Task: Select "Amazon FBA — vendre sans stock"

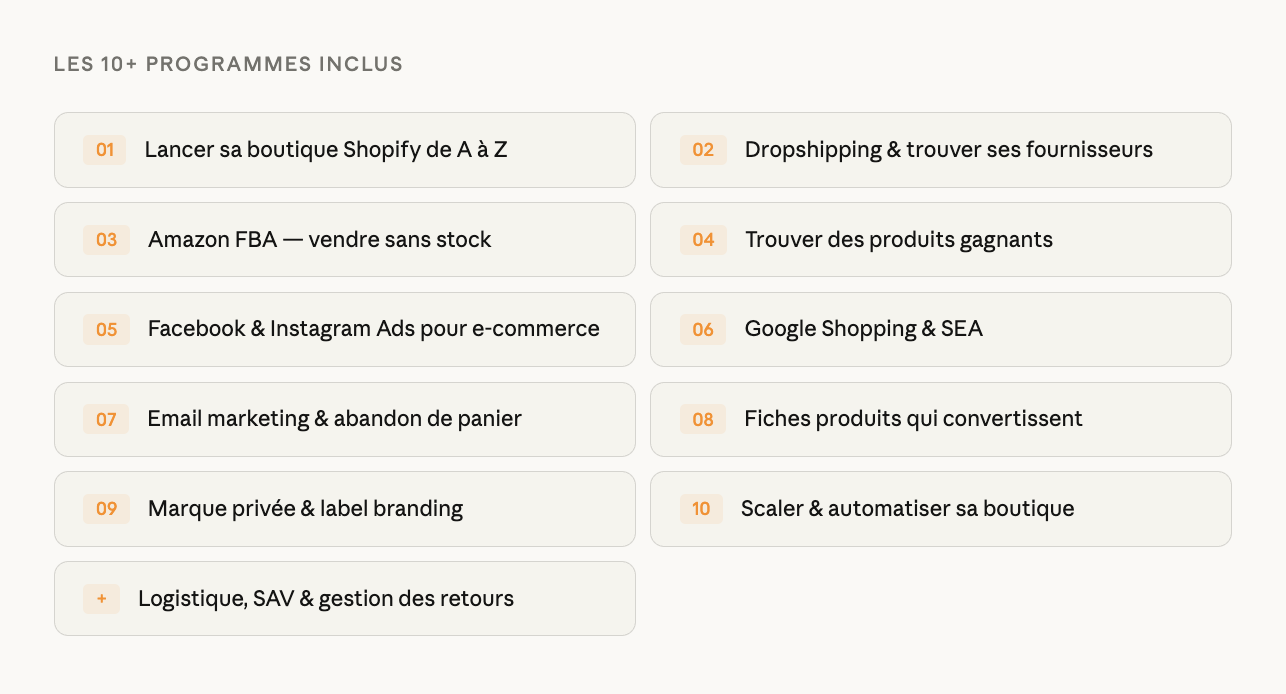Action: pos(320,240)
